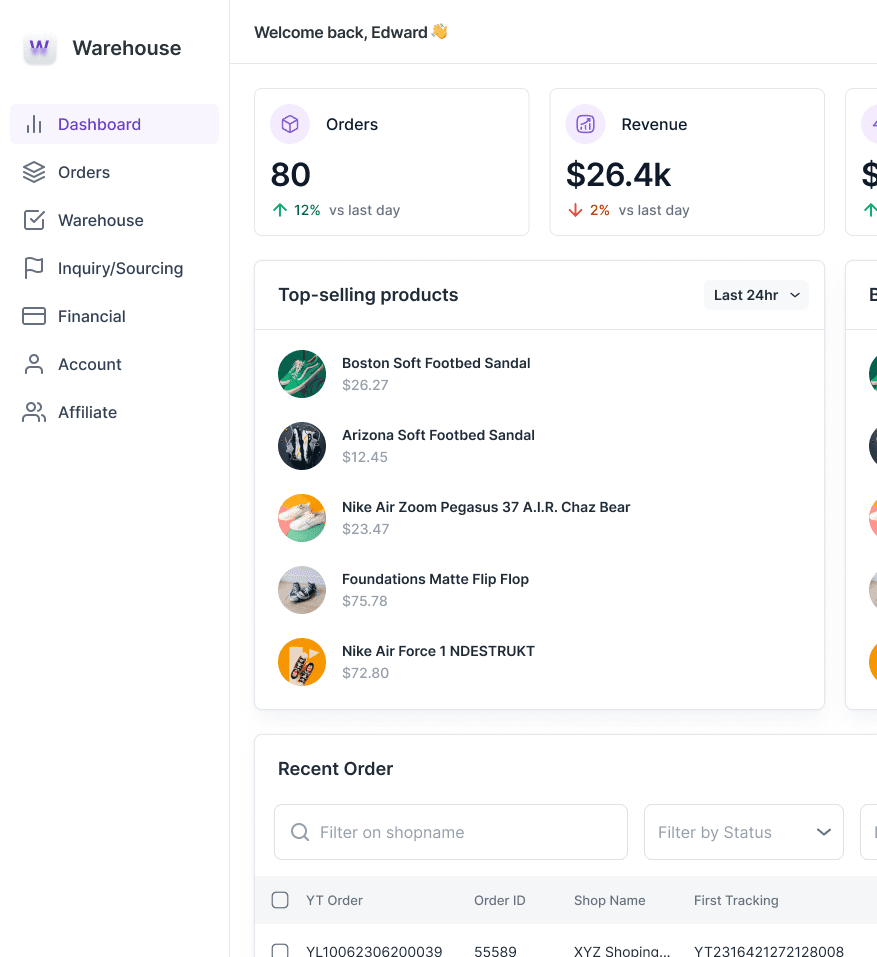Click the $75.78 price
Viewport: 877px width, 957px height.
pyautogui.click(x=365, y=601)
